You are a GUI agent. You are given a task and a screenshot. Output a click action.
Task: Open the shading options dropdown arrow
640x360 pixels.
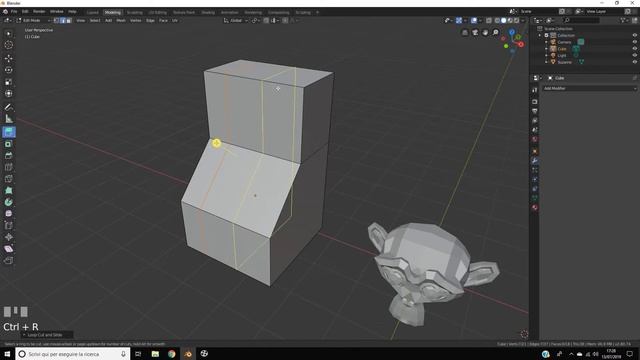(x=523, y=20)
